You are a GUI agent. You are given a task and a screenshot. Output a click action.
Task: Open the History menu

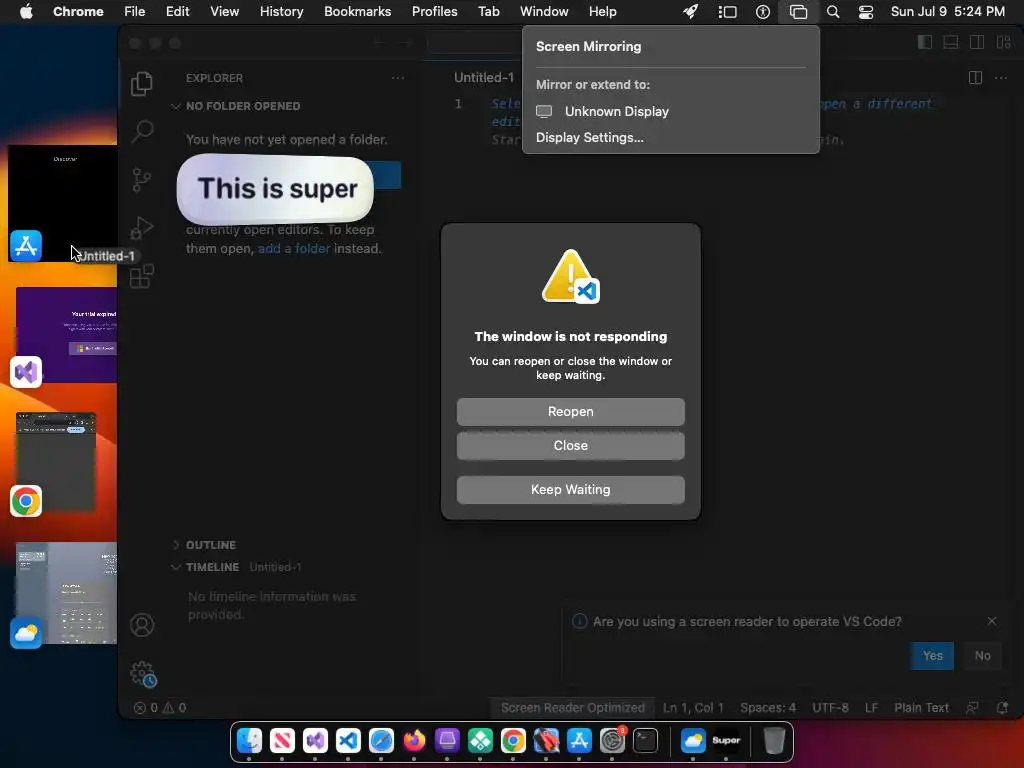coord(281,12)
